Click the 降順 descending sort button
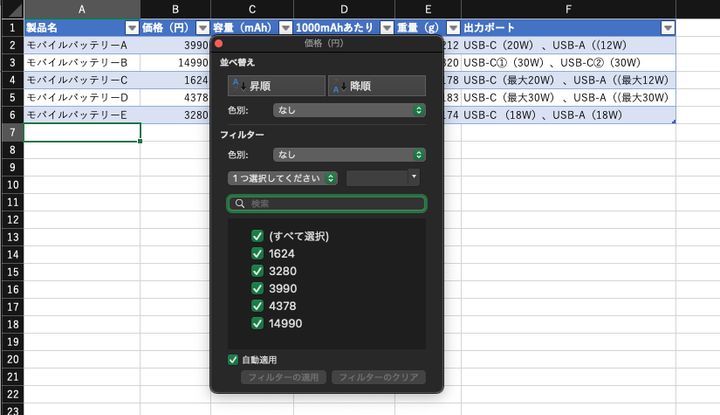720x415 pixels. pos(376,86)
